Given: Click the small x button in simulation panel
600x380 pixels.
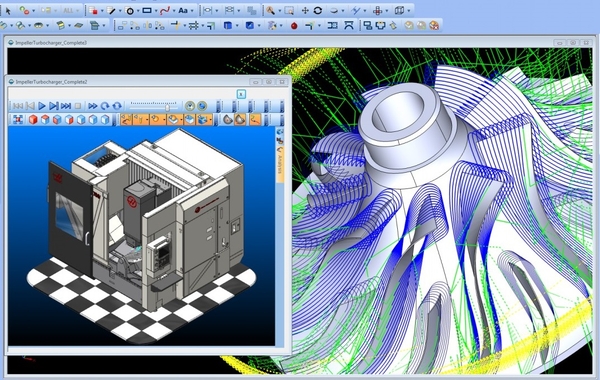Looking at the screenshot, I should (241, 94).
